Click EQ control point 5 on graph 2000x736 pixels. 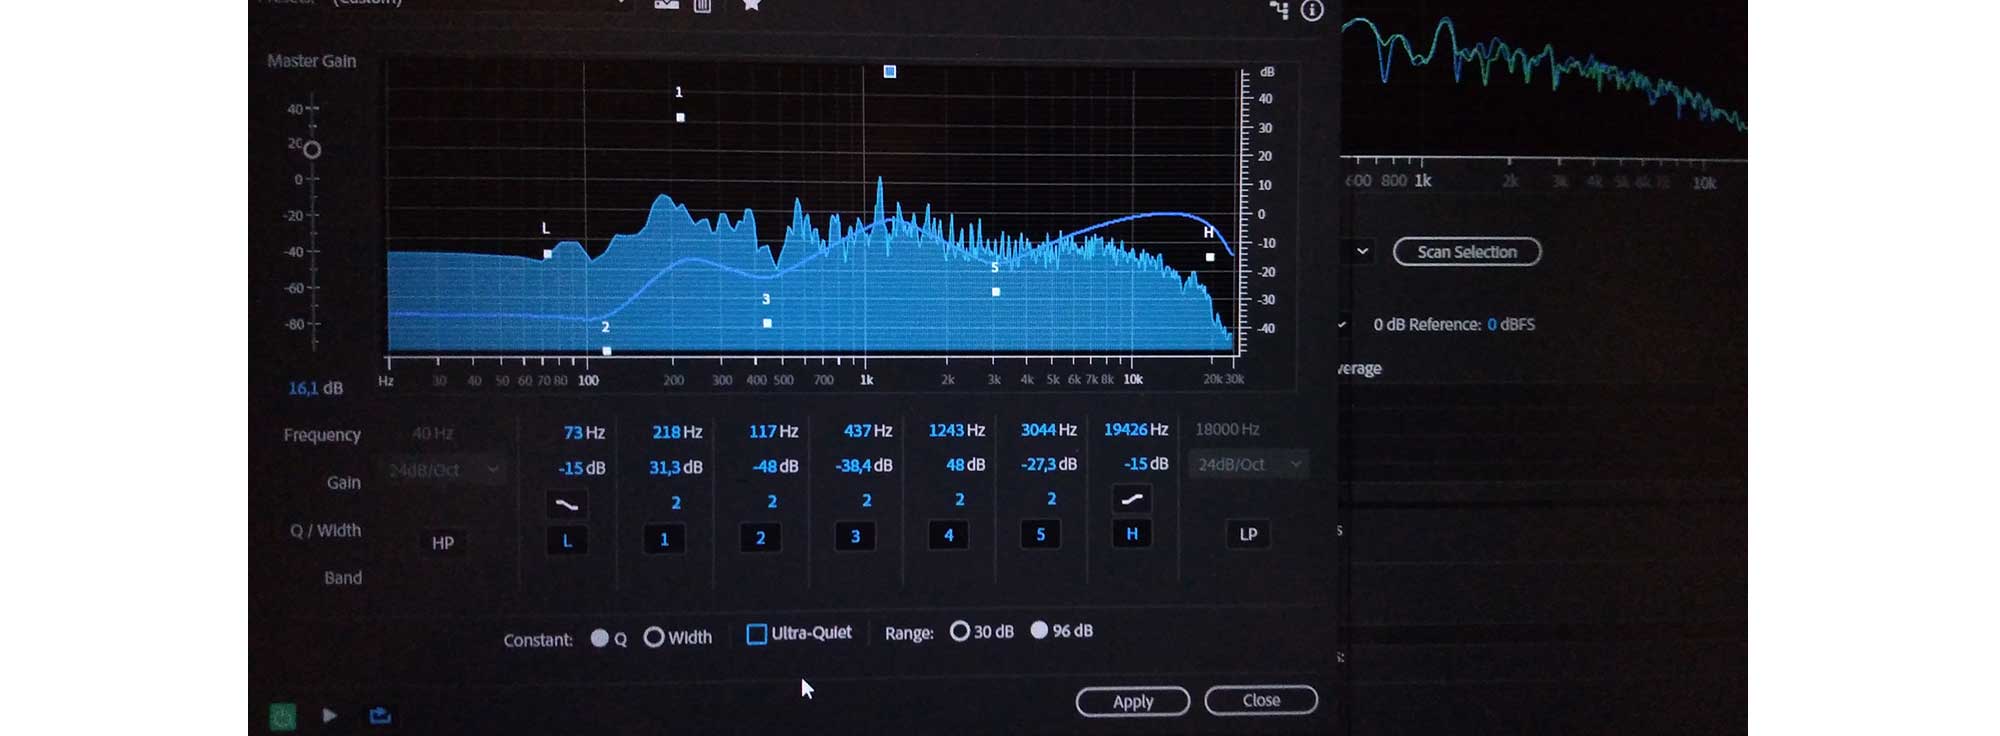[996, 292]
